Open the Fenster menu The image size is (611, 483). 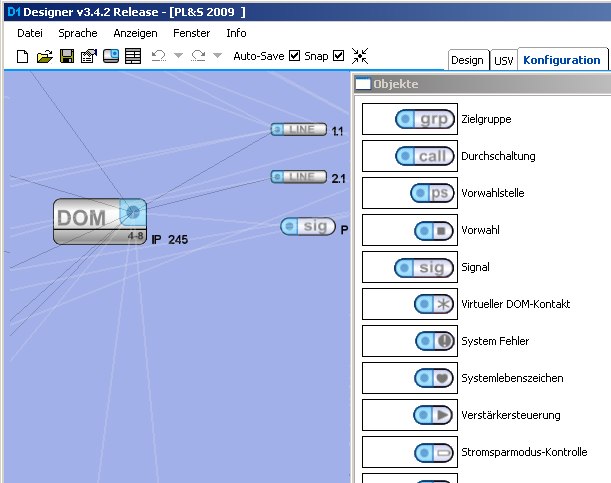click(x=192, y=33)
